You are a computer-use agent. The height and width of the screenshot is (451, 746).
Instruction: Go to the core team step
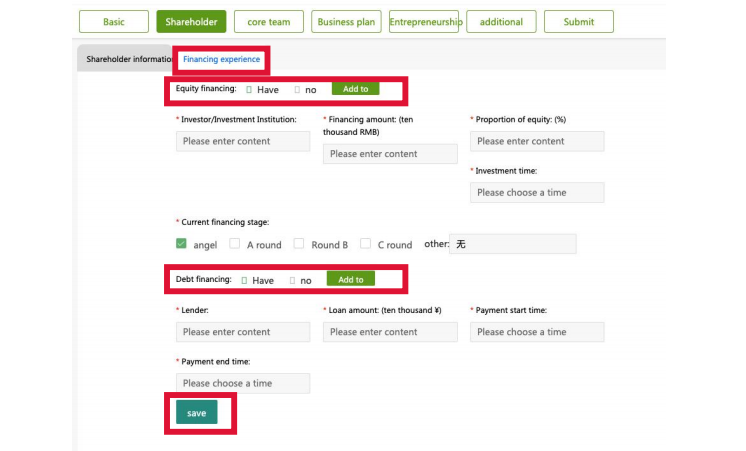tap(269, 22)
